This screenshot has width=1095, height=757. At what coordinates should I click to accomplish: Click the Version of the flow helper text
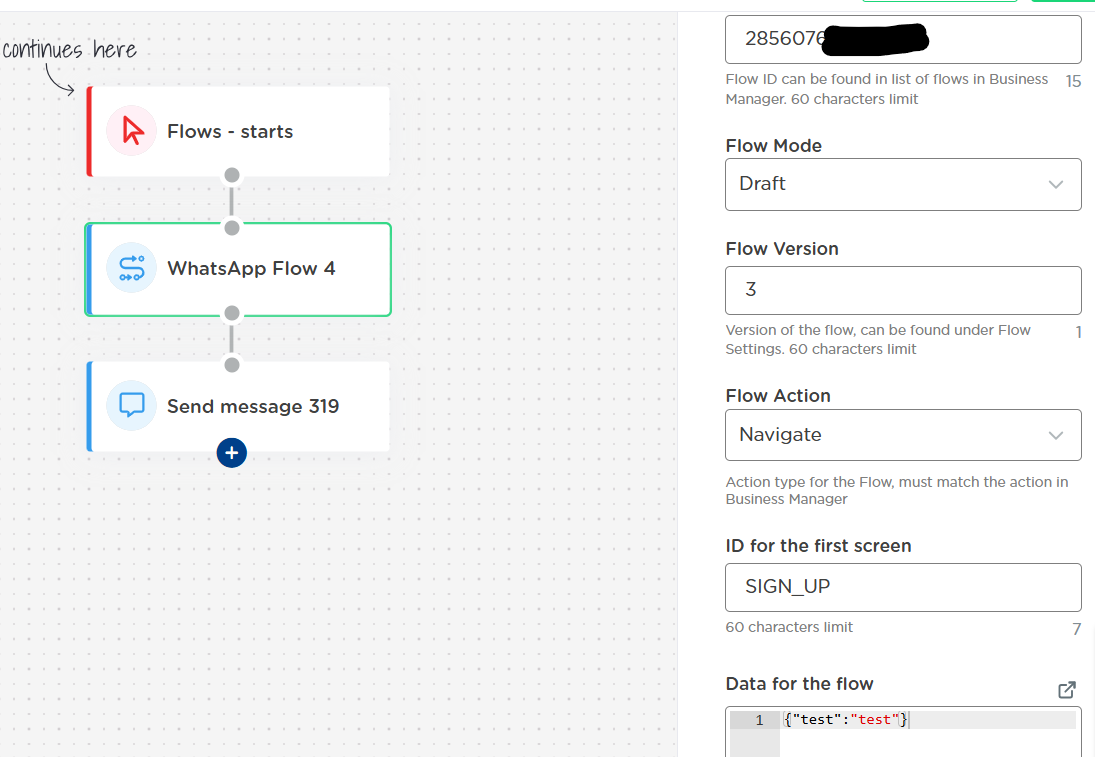878,339
